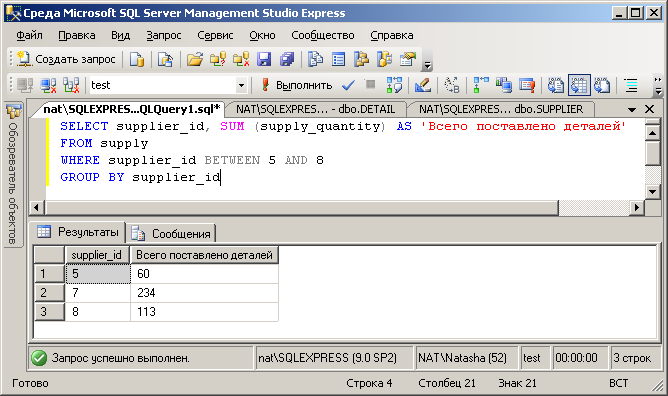Display the Estimated Execution Plan icon
668x396 pixels.
pos(394,85)
